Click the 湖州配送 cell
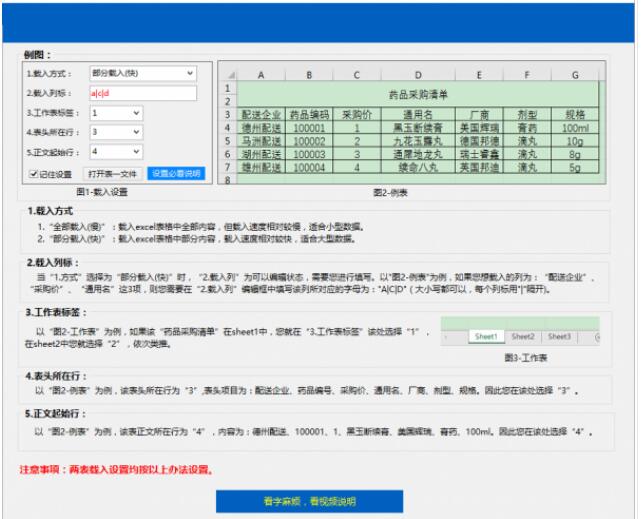 (x=261, y=154)
